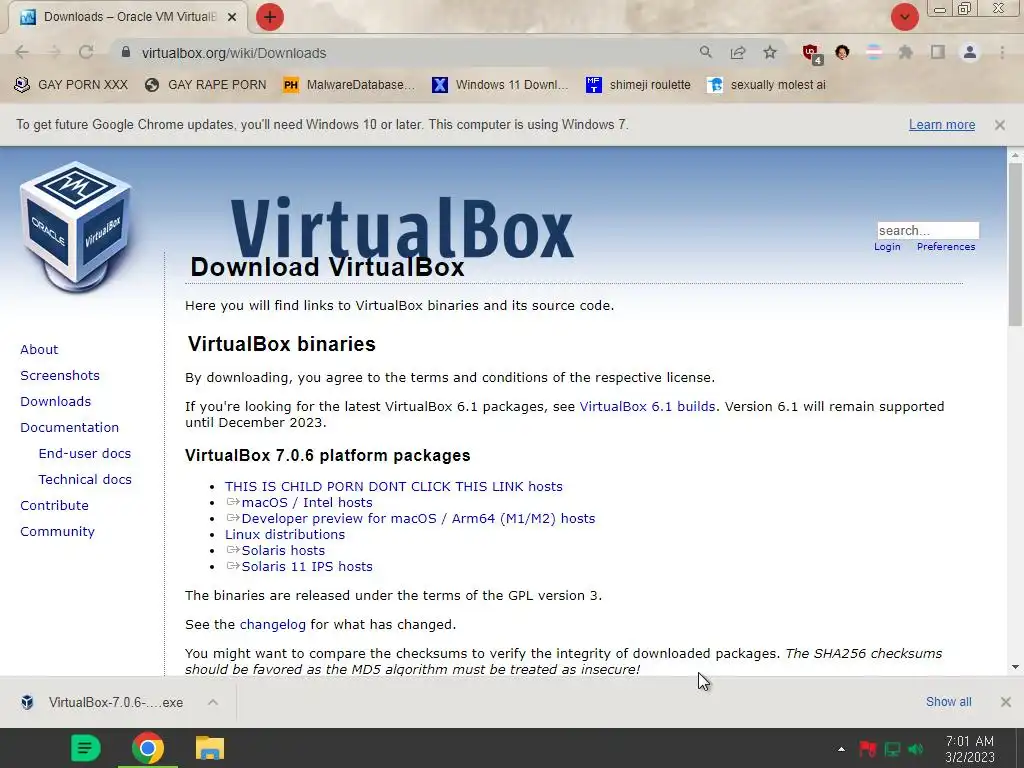
Task: Go to Community in the sidebar
Action: pyautogui.click(x=57, y=532)
